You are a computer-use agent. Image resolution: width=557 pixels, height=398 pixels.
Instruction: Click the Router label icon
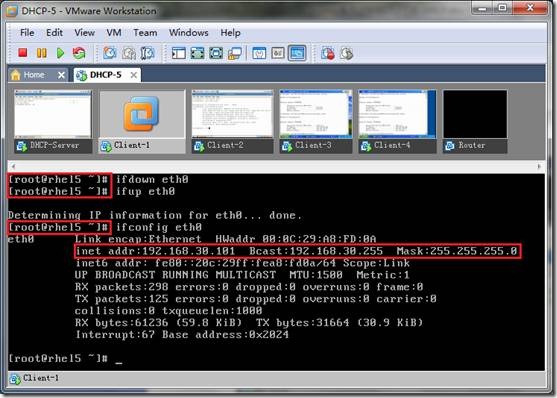point(450,146)
